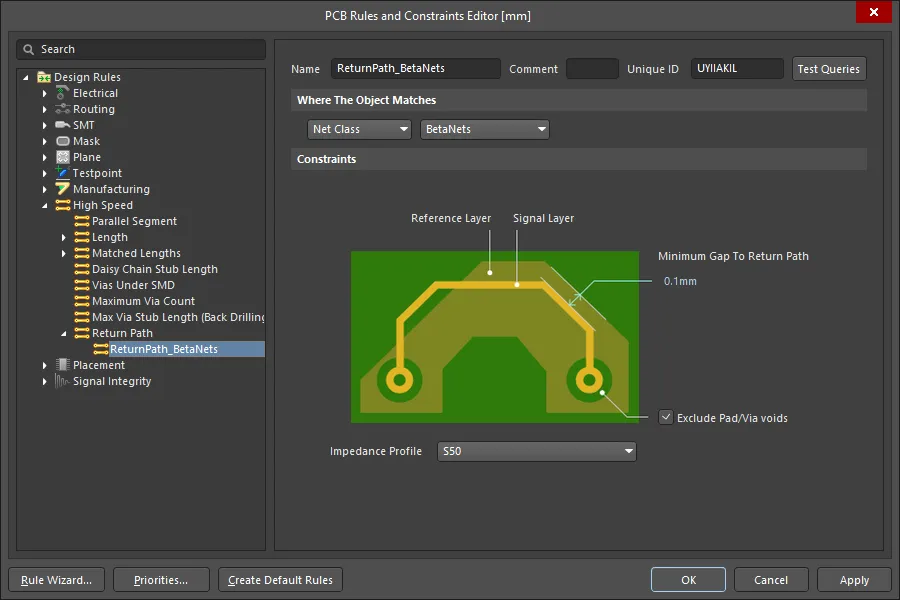Click the Plane rules category icon
The width and height of the screenshot is (900, 600).
63,157
